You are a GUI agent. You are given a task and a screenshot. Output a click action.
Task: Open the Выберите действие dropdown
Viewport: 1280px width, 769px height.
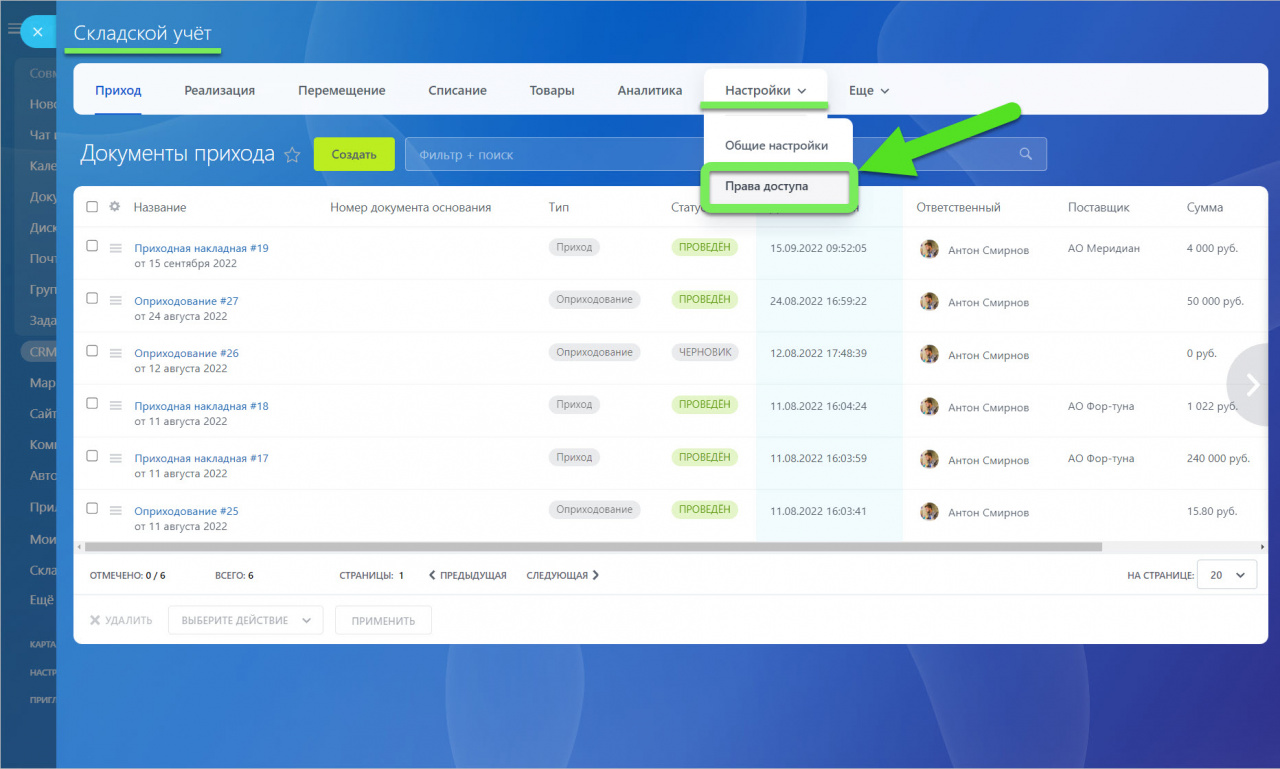coord(245,620)
